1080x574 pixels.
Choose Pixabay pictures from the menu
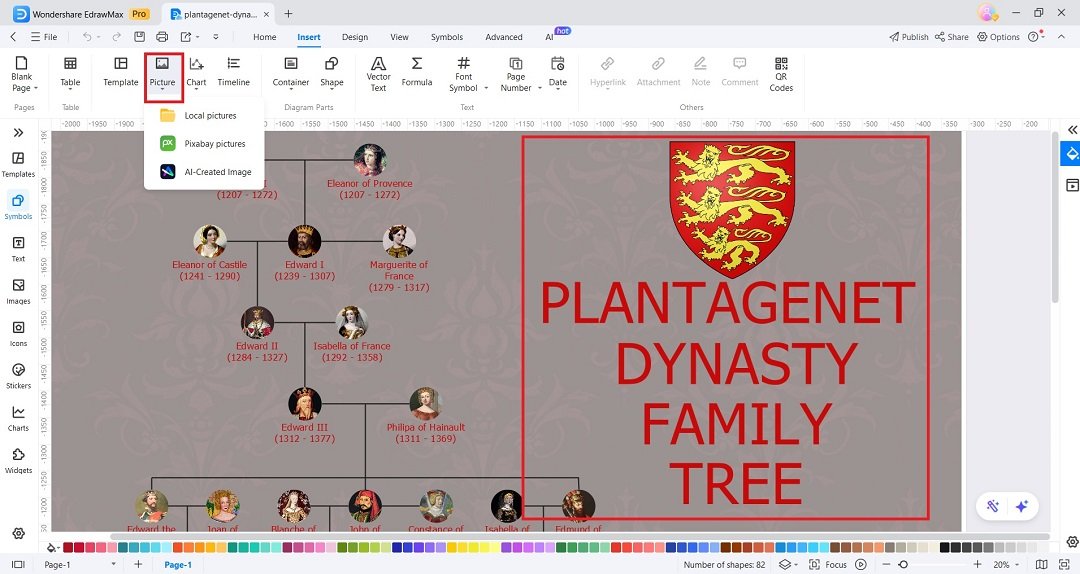(204, 144)
